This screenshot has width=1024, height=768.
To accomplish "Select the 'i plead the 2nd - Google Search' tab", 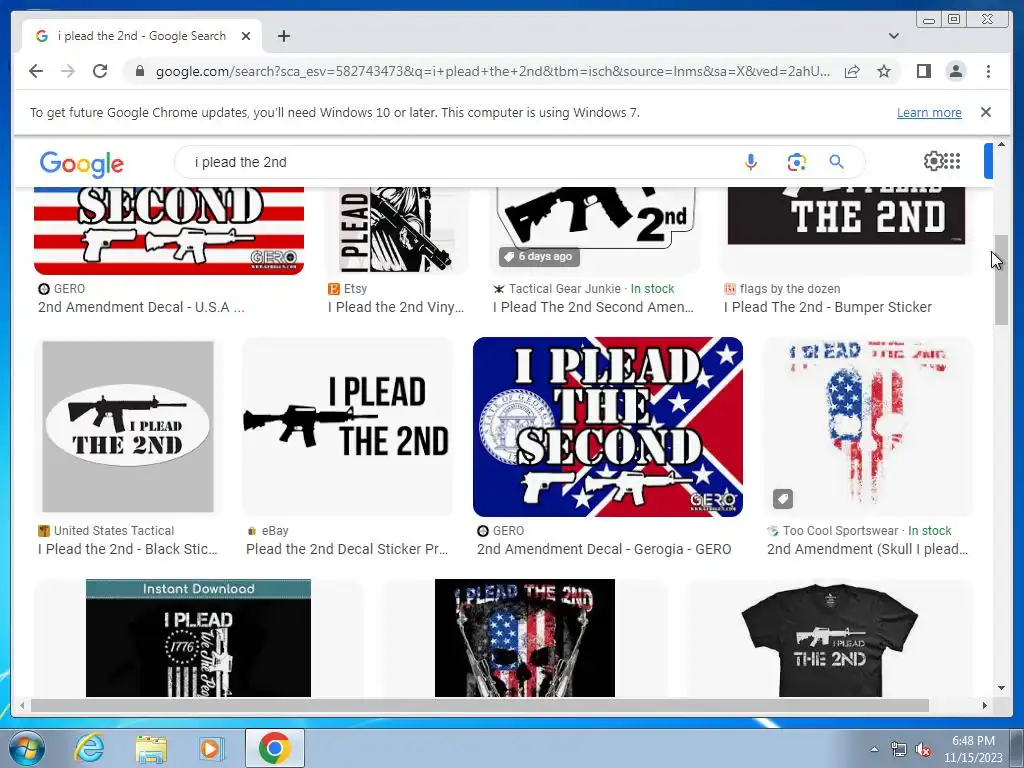I will 142,36.
